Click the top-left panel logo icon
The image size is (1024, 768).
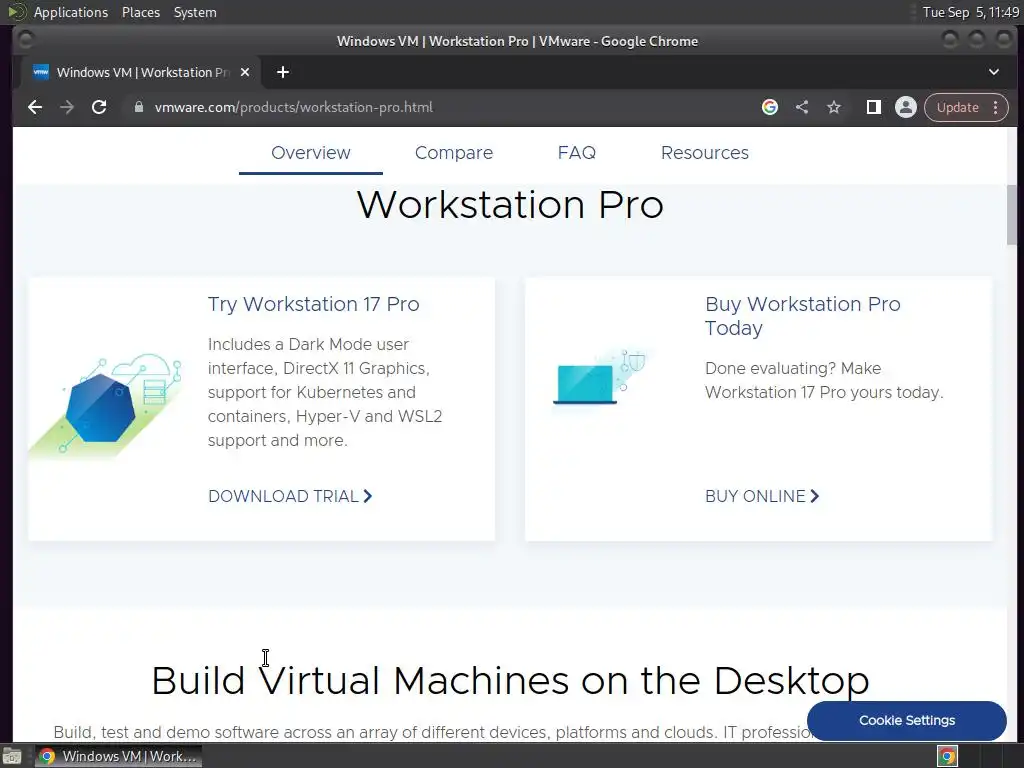[16, 12]
